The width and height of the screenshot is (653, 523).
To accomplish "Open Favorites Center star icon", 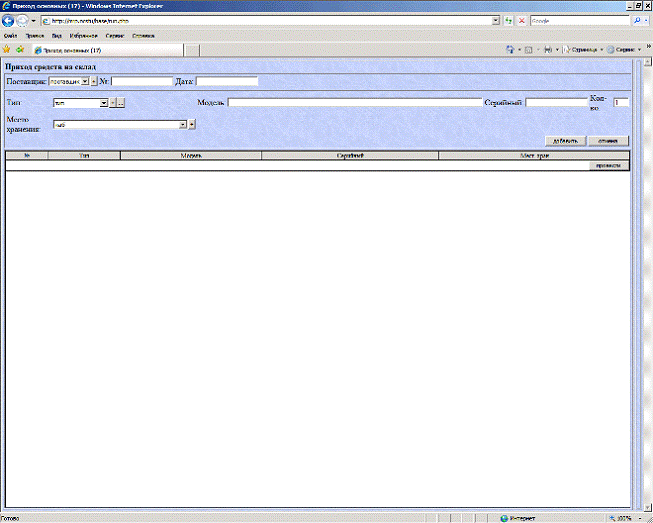I will [7, 48].
